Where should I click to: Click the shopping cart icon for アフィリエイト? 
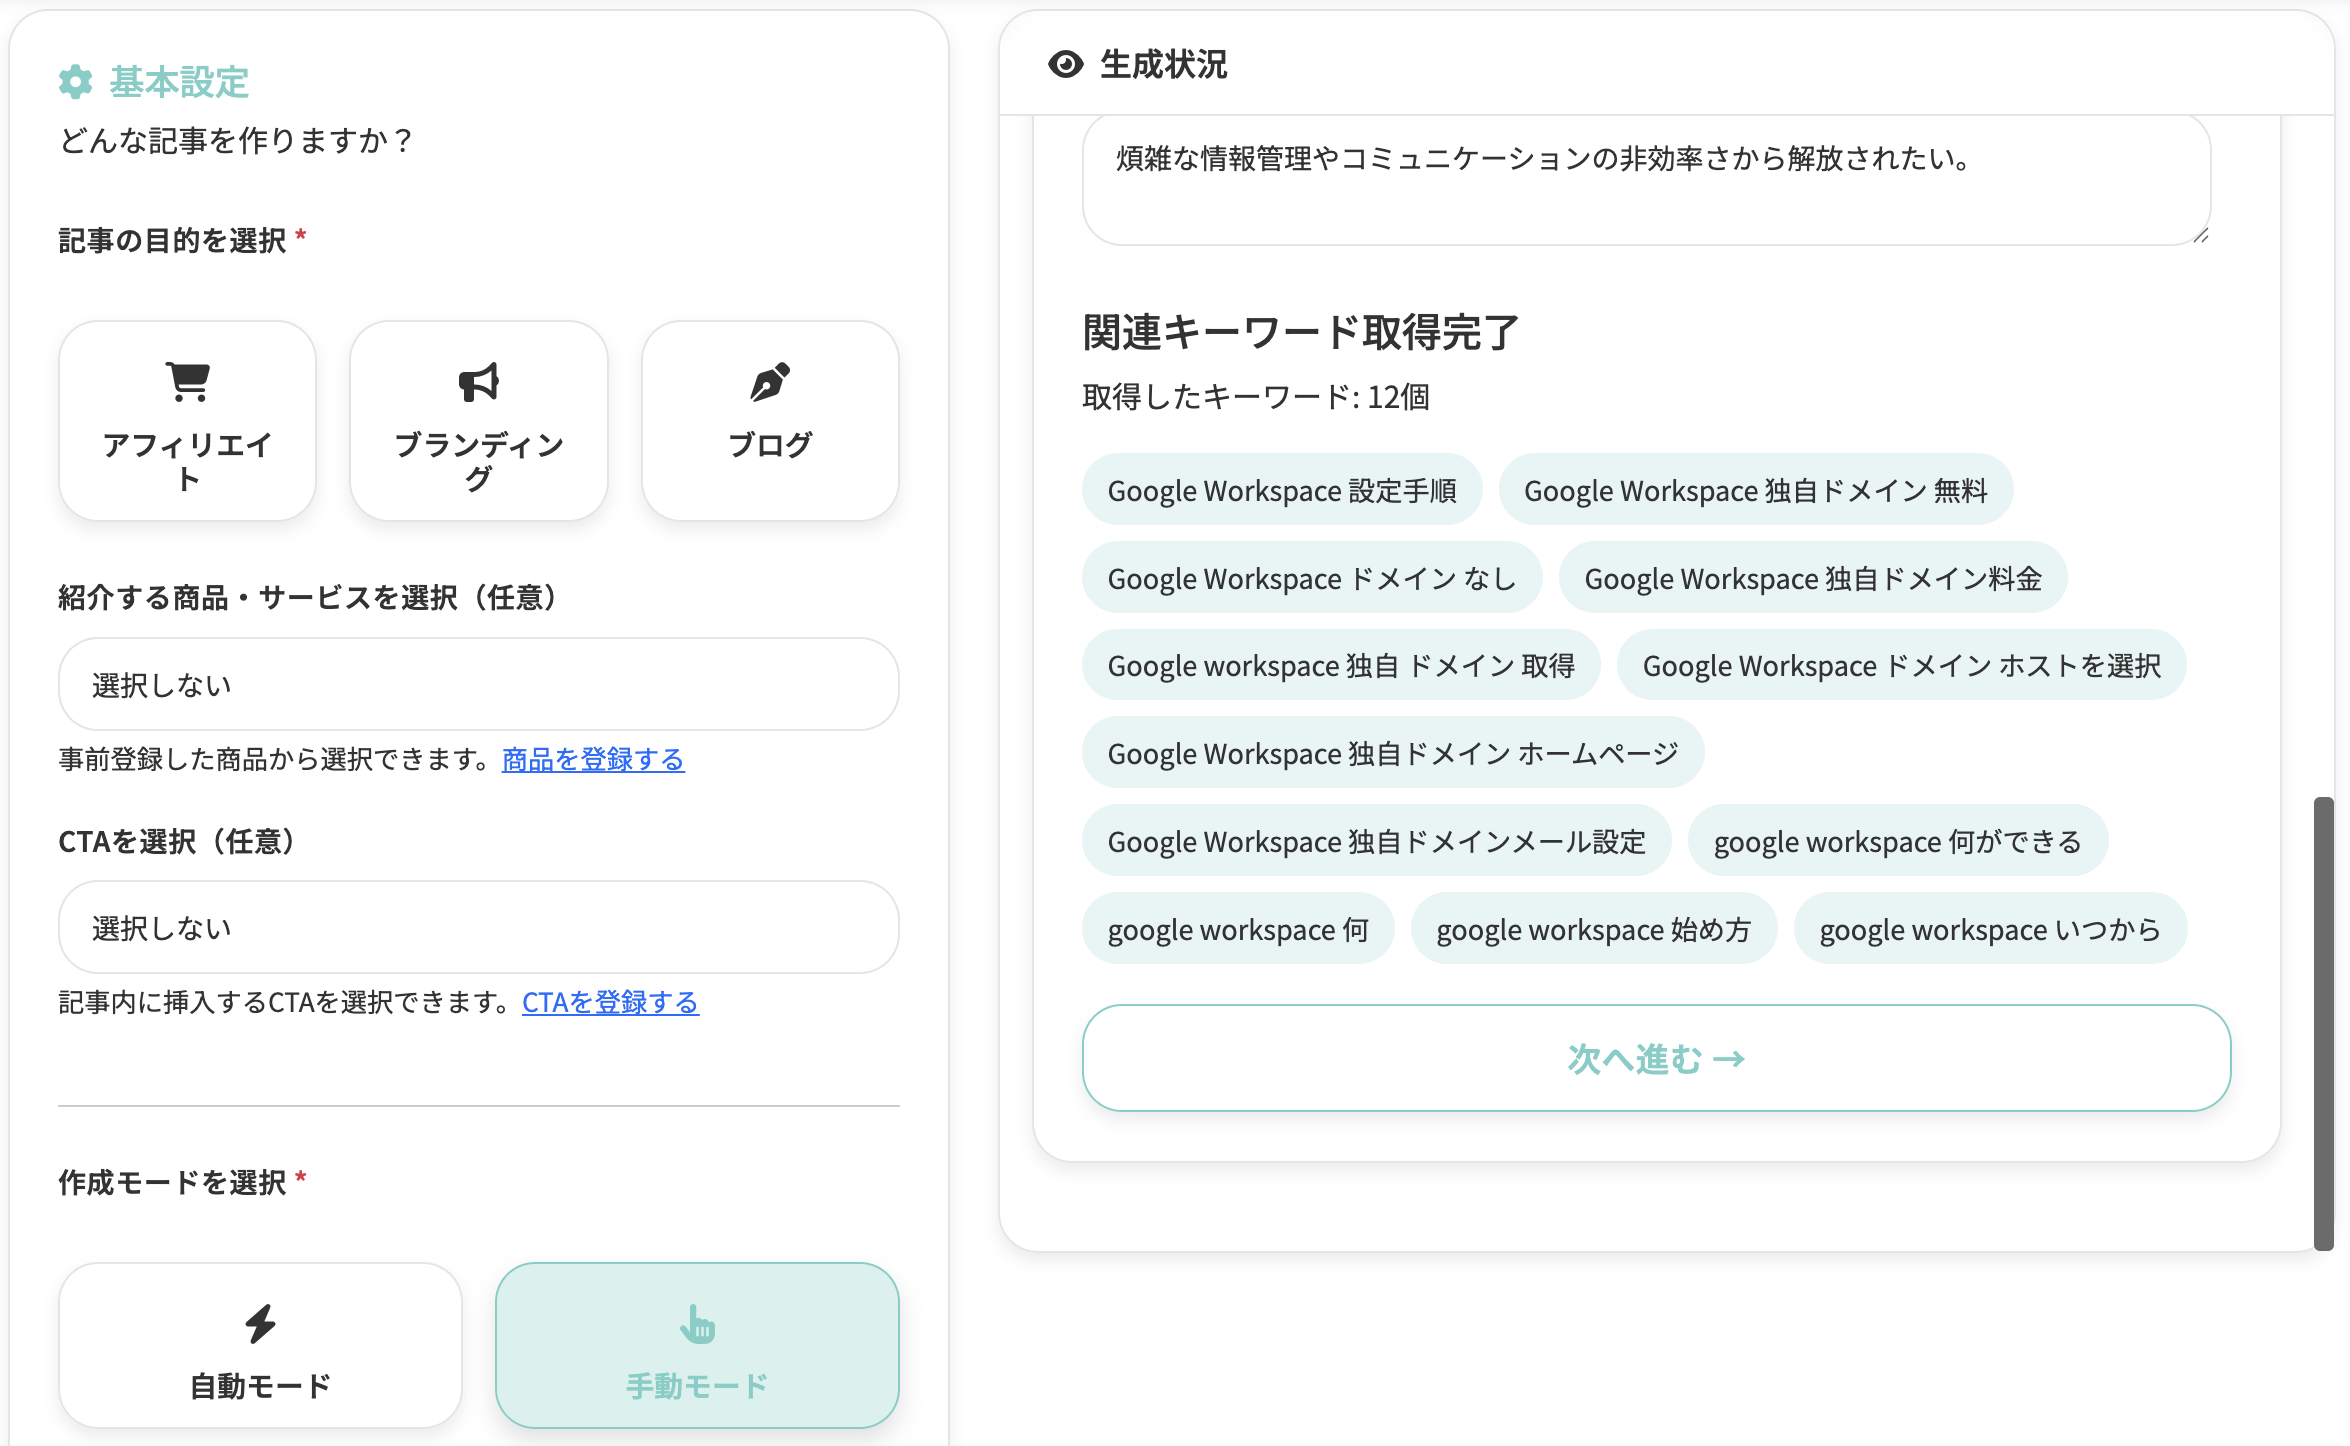coord(188,381)
